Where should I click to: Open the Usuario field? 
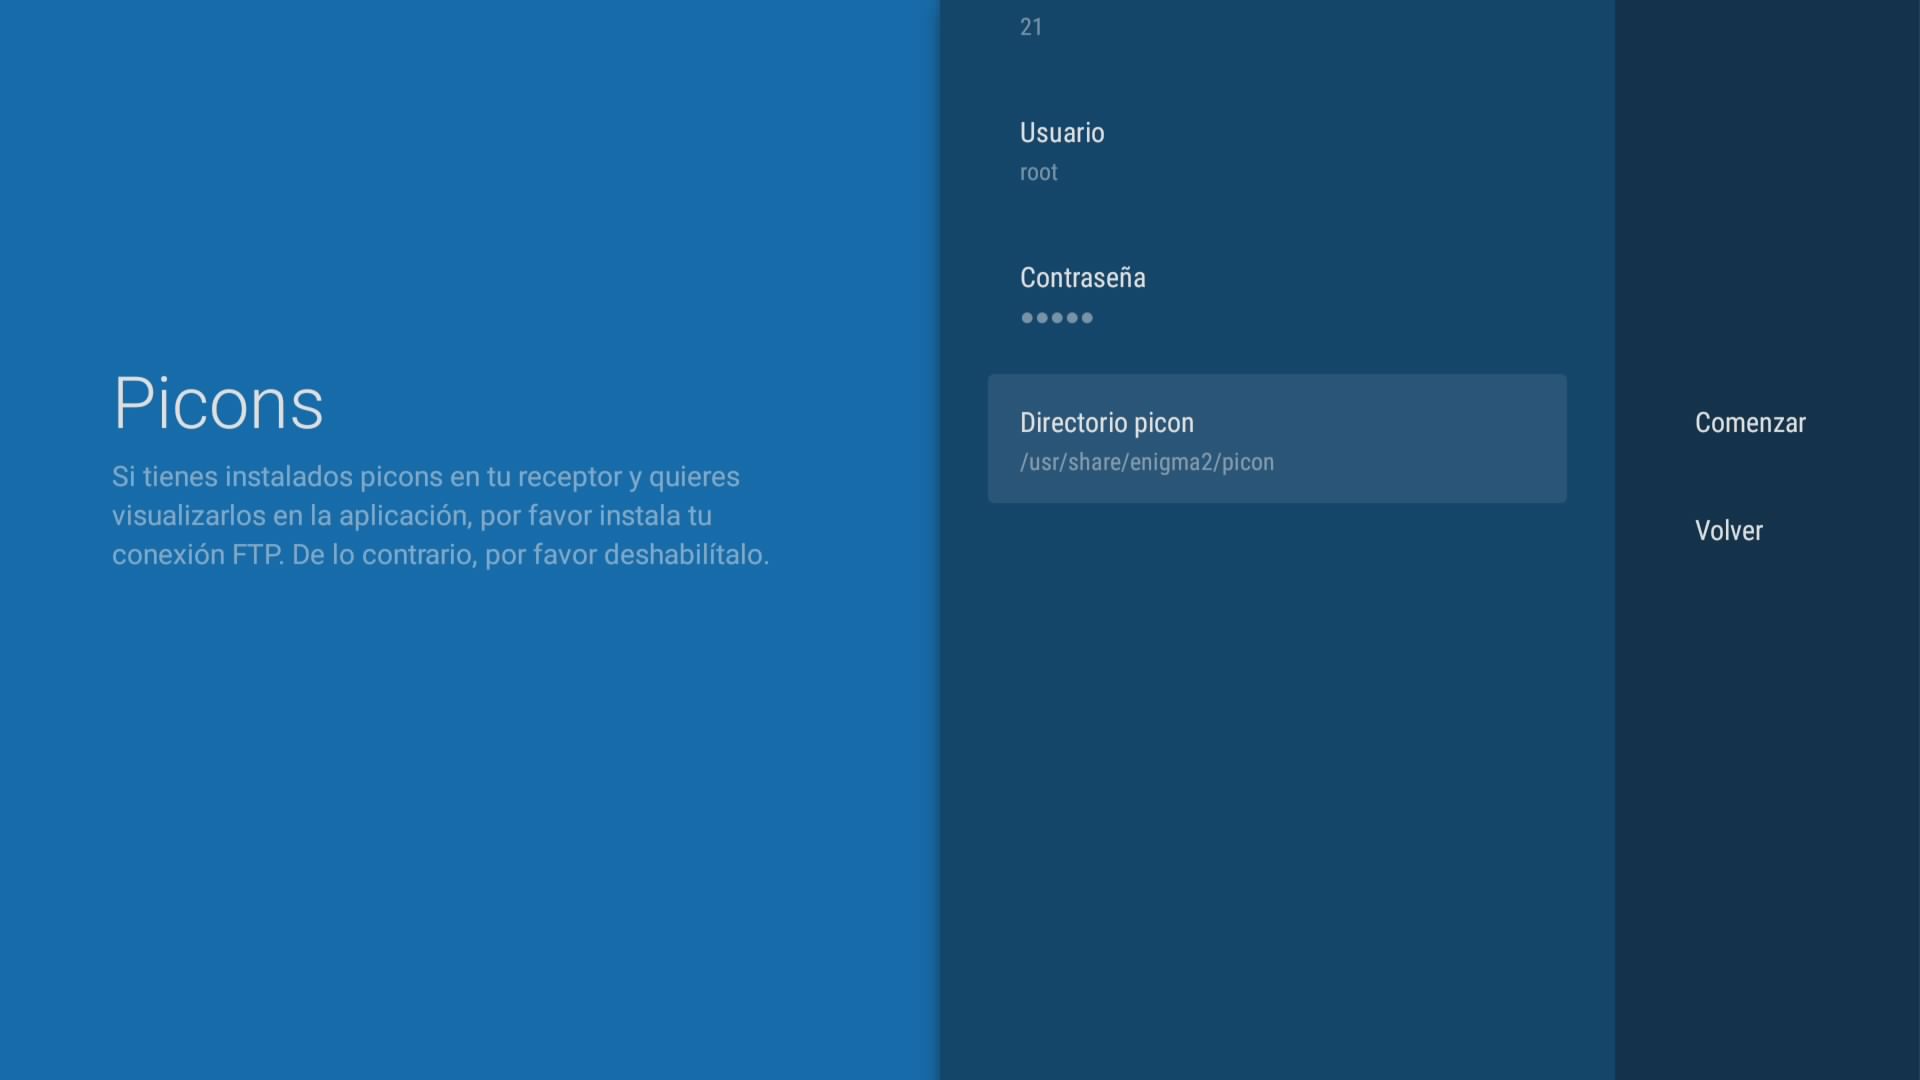[1276, 150]
